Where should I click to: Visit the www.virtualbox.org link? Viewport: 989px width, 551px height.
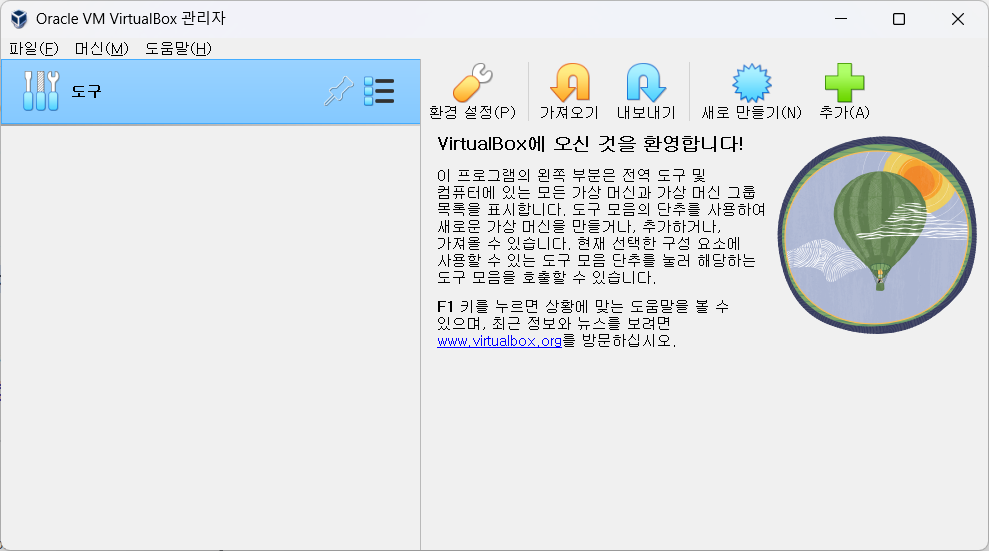(499, 341)
